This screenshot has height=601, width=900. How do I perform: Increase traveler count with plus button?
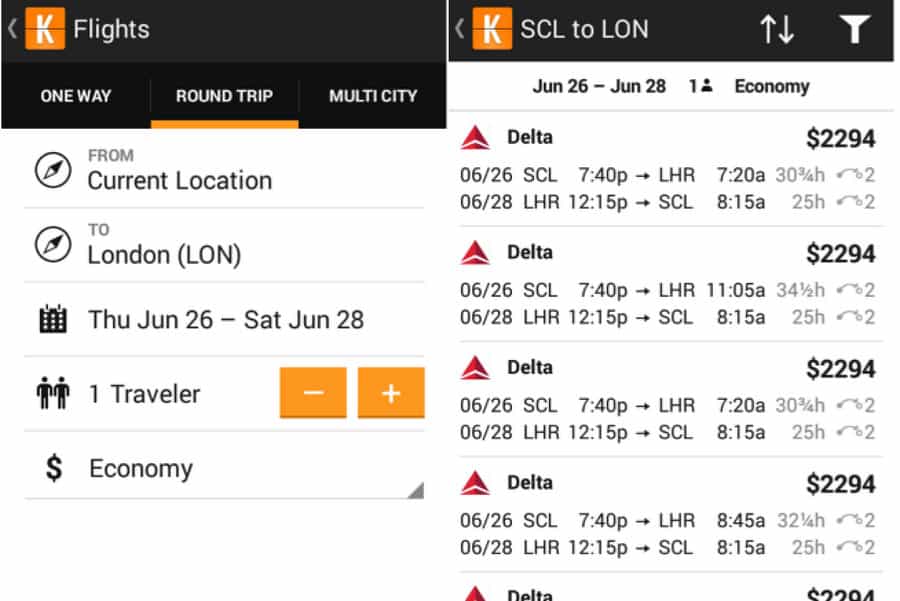tap(391, 393)
